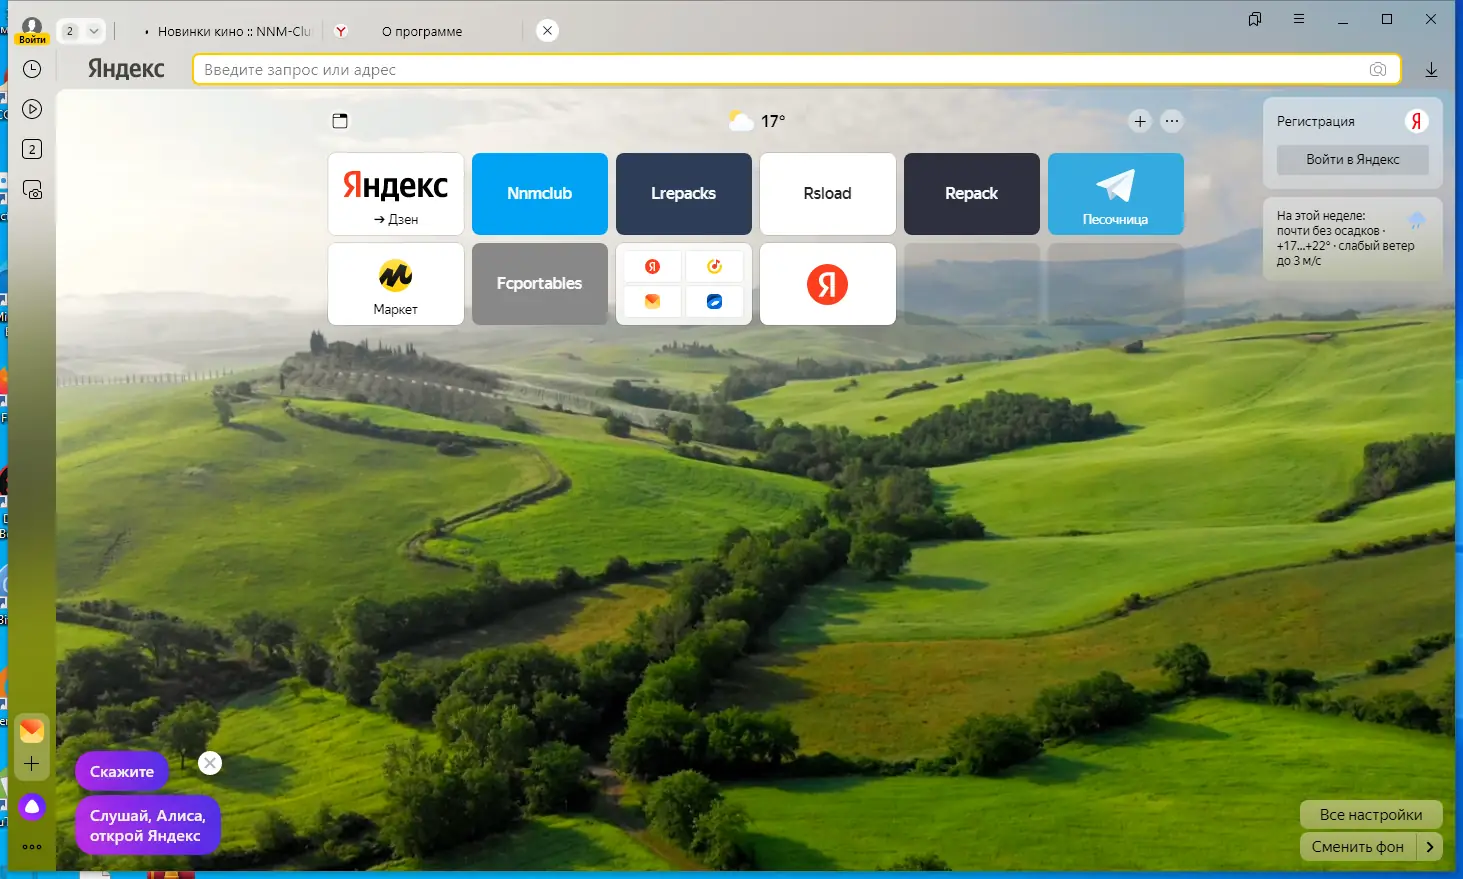Open Yandex Mail icon in sidebar
Image resolution: width=1463 pixels, height=879 pixels.
point(32,731)
